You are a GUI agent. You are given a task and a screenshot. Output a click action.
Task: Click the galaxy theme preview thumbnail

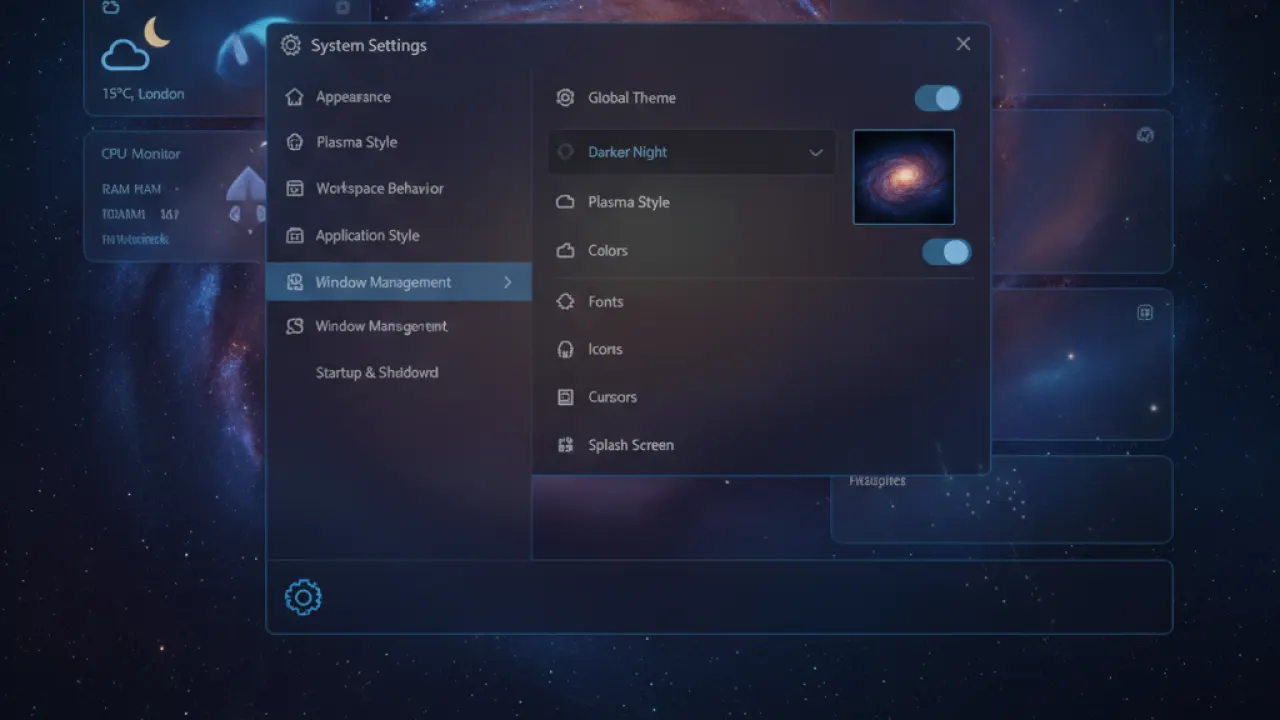click(904, 177)
